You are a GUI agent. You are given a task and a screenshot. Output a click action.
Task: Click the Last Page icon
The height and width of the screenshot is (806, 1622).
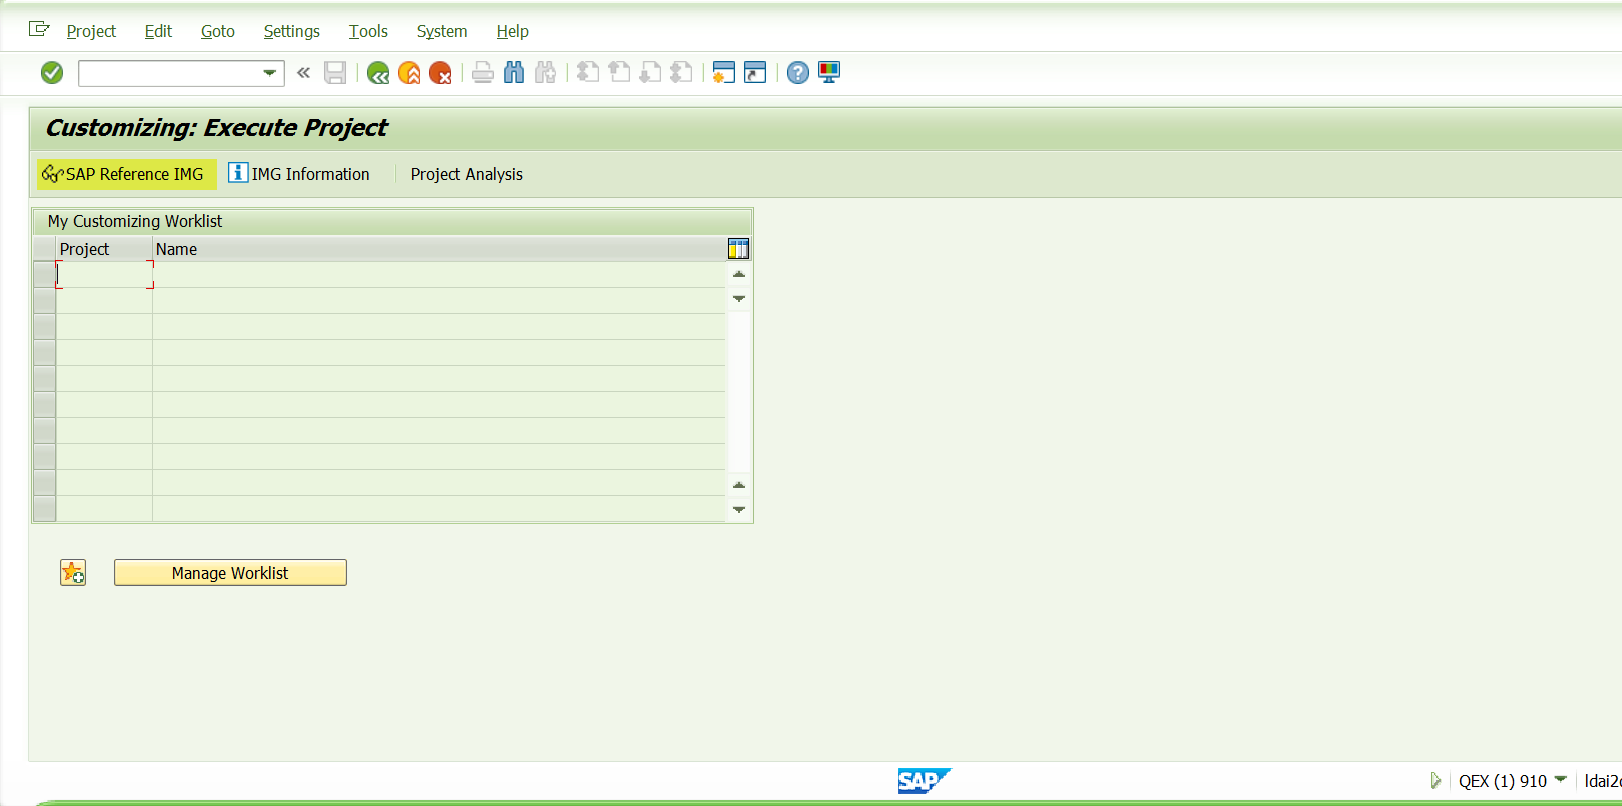tap(681, 73)
